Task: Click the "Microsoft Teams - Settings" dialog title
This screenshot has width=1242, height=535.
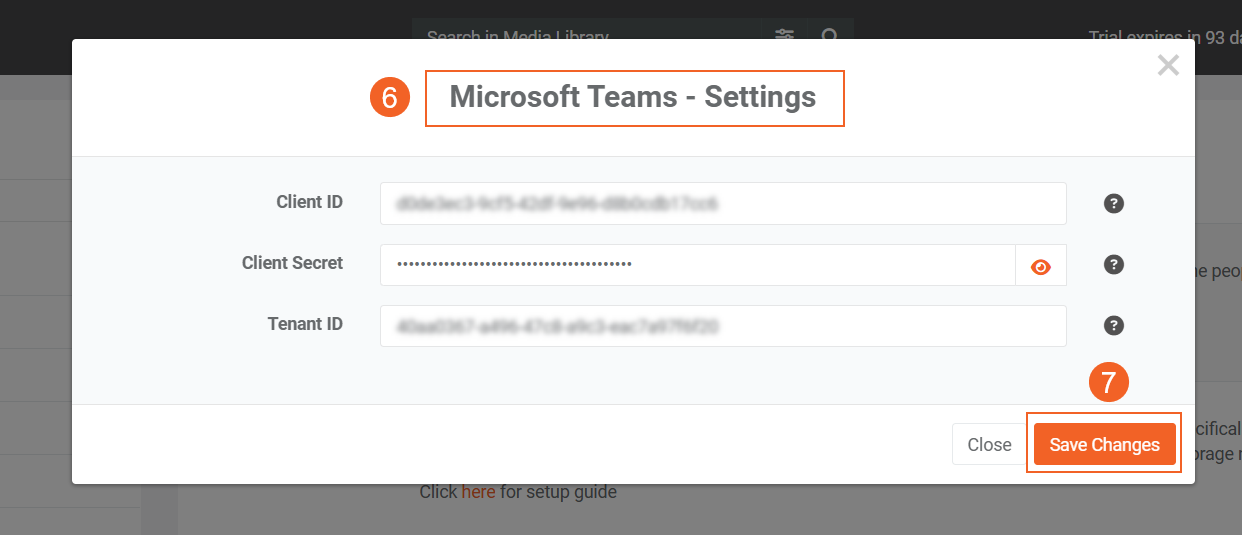Action: point(633,97)
